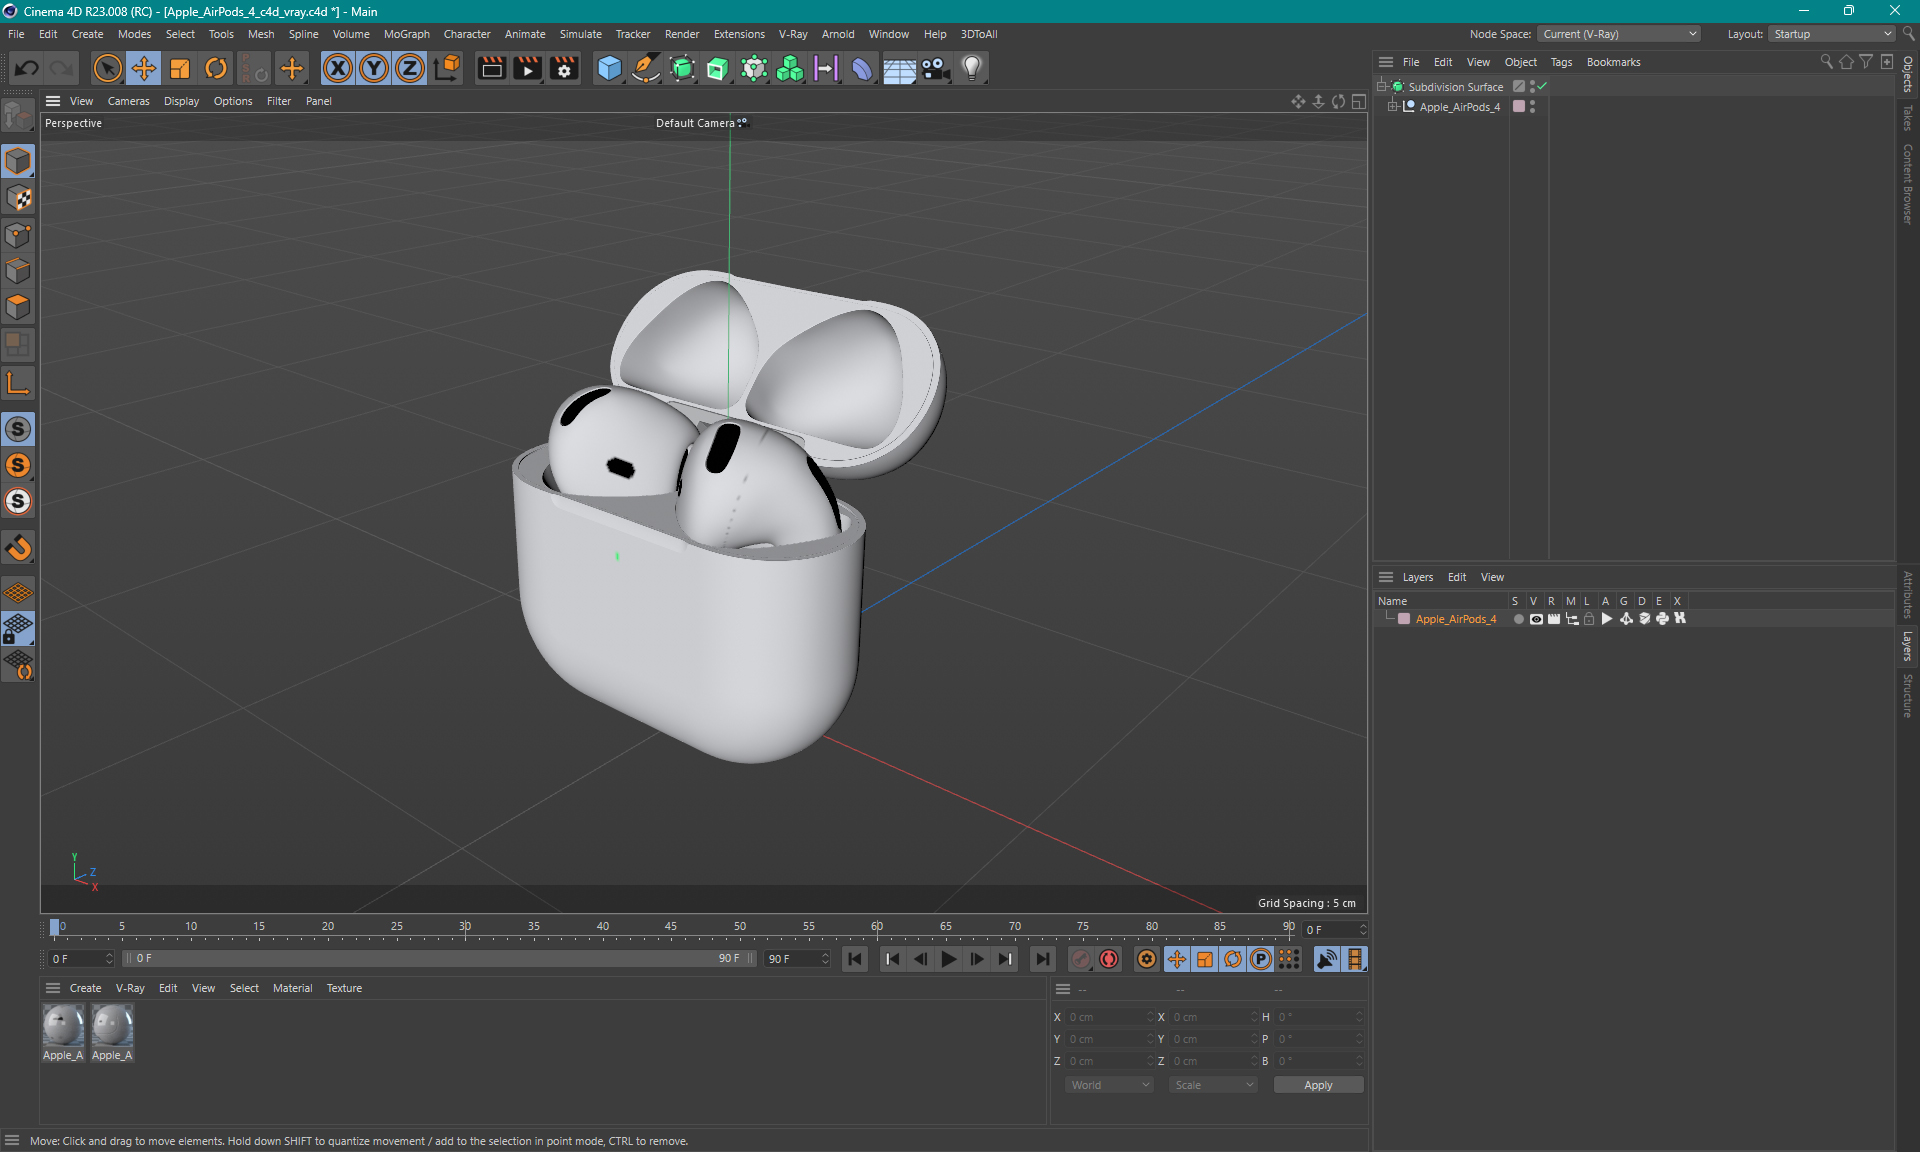Open the Node Space dropdown
This screenshot has height=1152, width=1920.
(x=1618, y=34)
